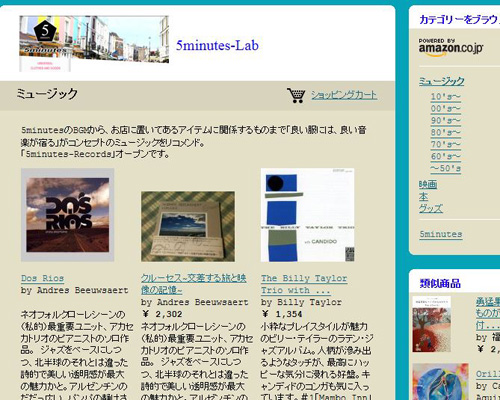Open the Dos Rios product link
This screenshot has width=500, height=400.
pos(42,278)
